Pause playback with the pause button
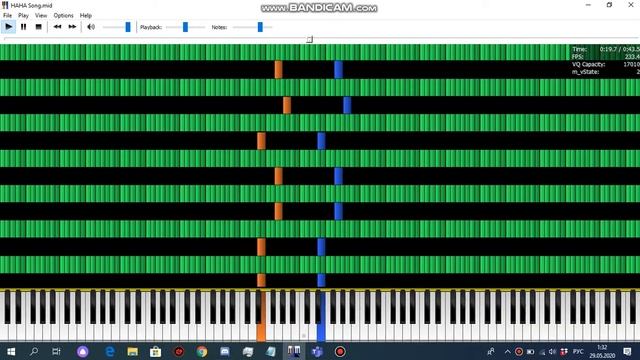Image resolution: width=640 pixels, height=360 pixels. (24, 27)
